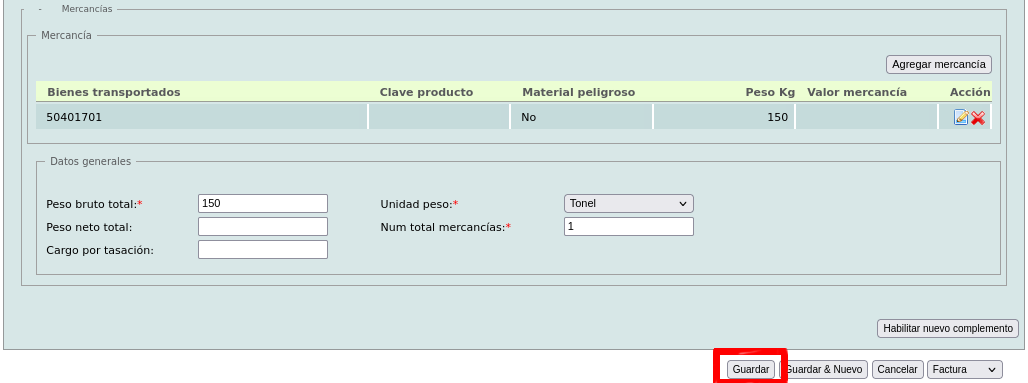
Task: Collapse the Mercancías section with minus sign
Action: (41, 9)
